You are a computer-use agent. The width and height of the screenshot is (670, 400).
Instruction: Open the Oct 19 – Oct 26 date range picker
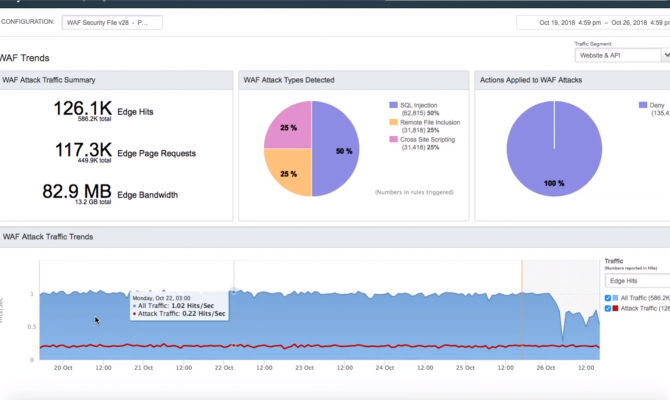[x=593, y=22]
